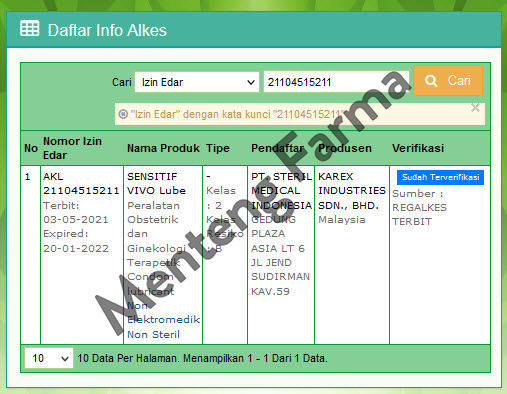The width and height of the screenshot is (507, 394).
Task: Open the 10 rows per page dropdown
Action: click(x=49, y=358)
